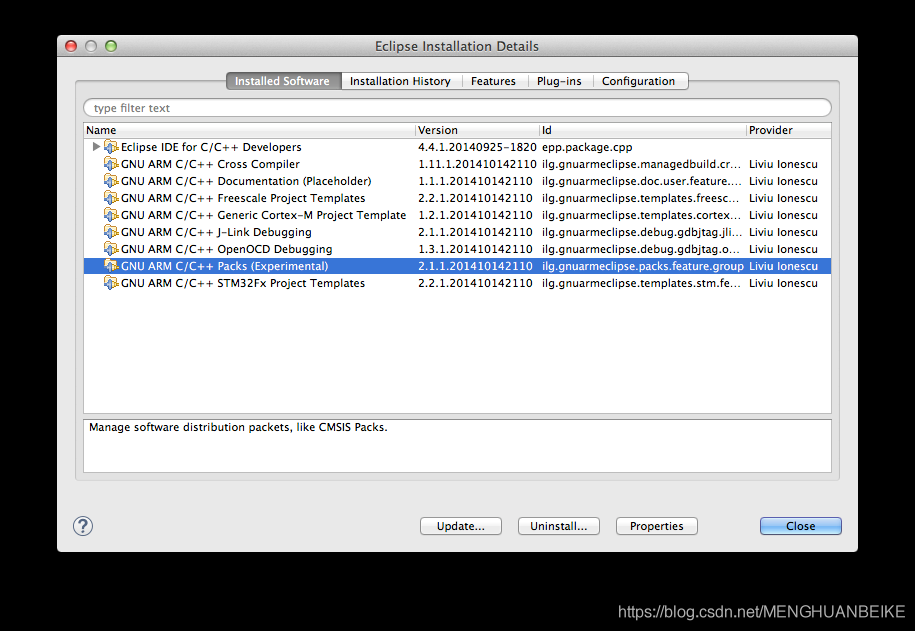
Task: Click the green window zoom button
Action: [111, 46]
